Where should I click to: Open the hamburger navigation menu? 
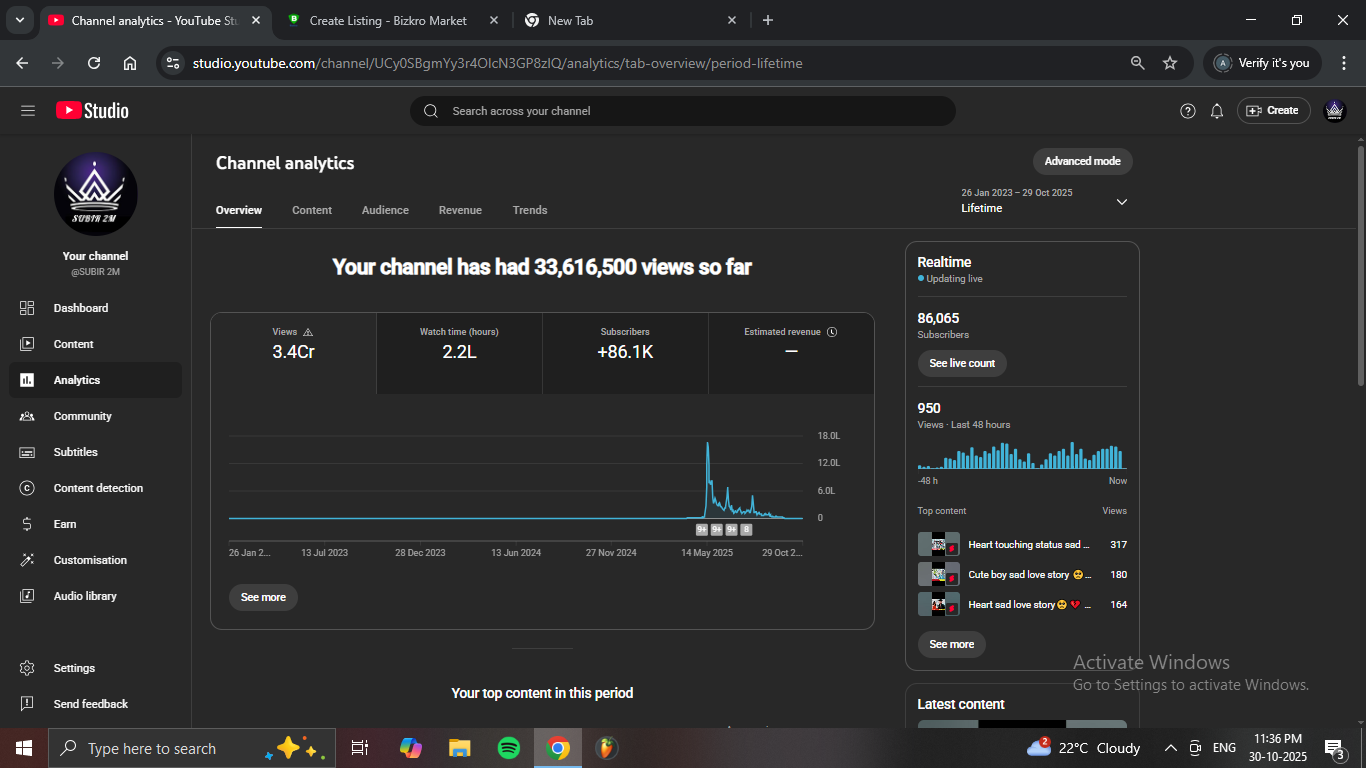point(28,111)
